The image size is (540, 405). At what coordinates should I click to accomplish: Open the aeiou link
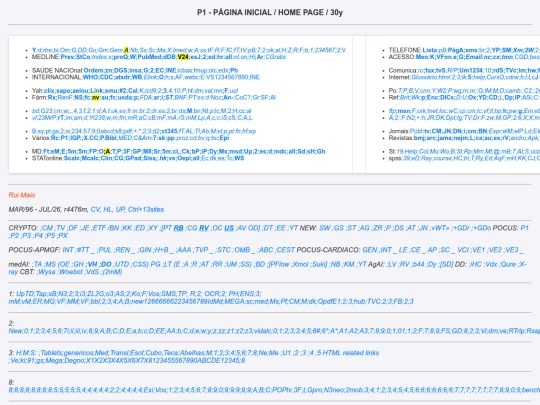click(80, 91)
